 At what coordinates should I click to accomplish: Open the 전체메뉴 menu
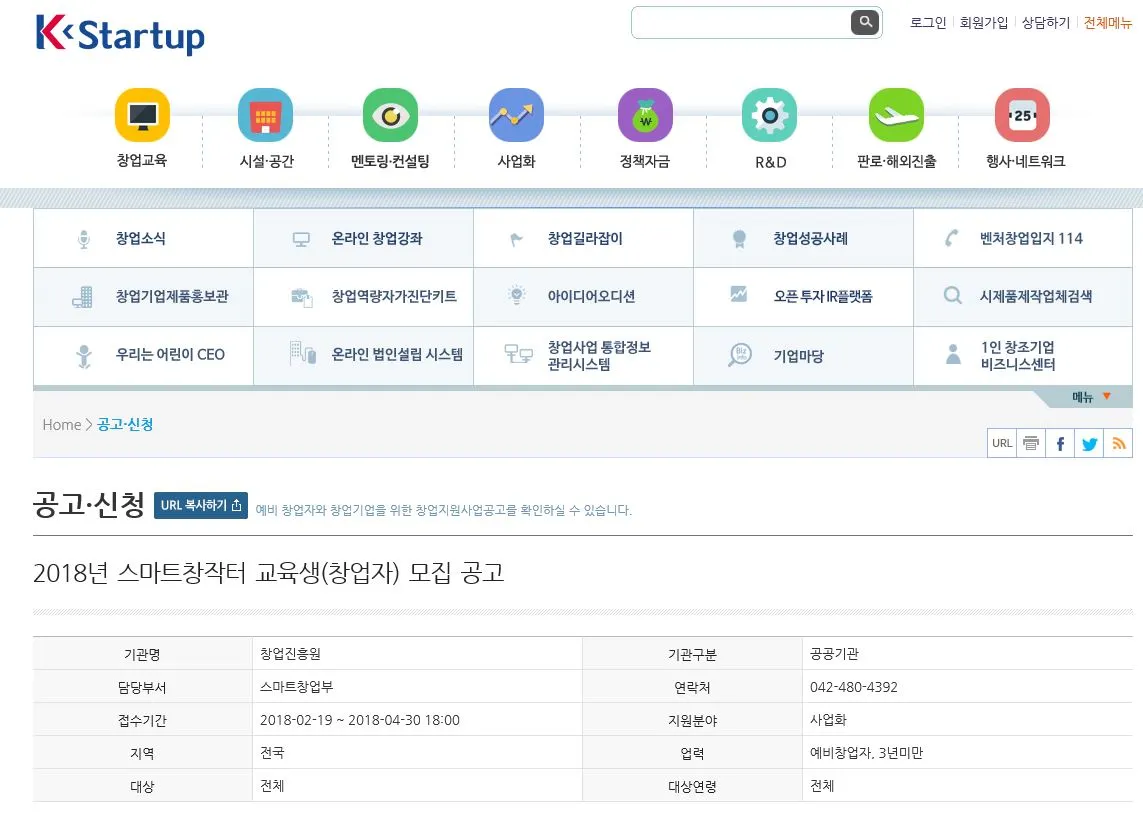click(1106, 22)
